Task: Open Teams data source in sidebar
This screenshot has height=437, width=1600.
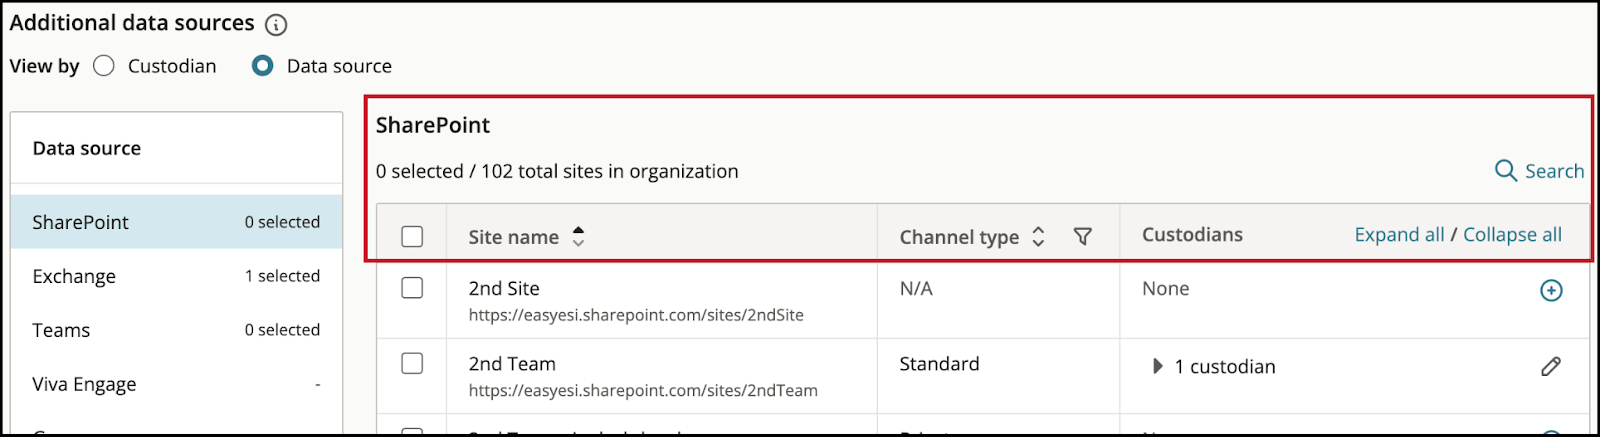Action: click(x=177, y=330)
